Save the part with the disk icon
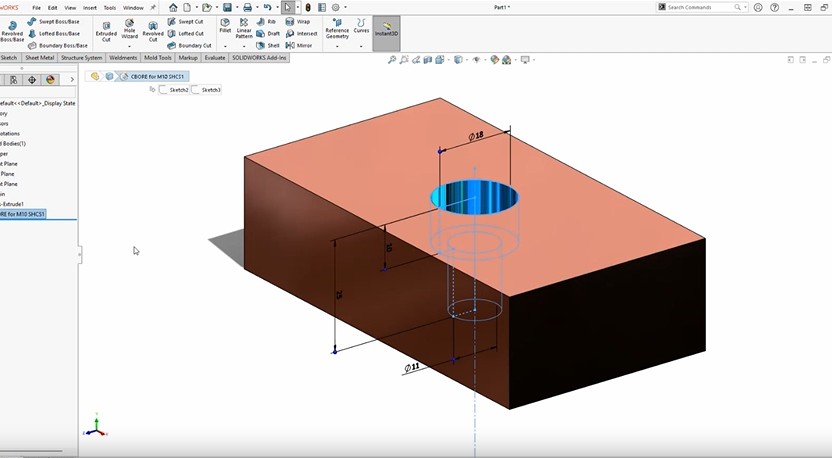 227,7
